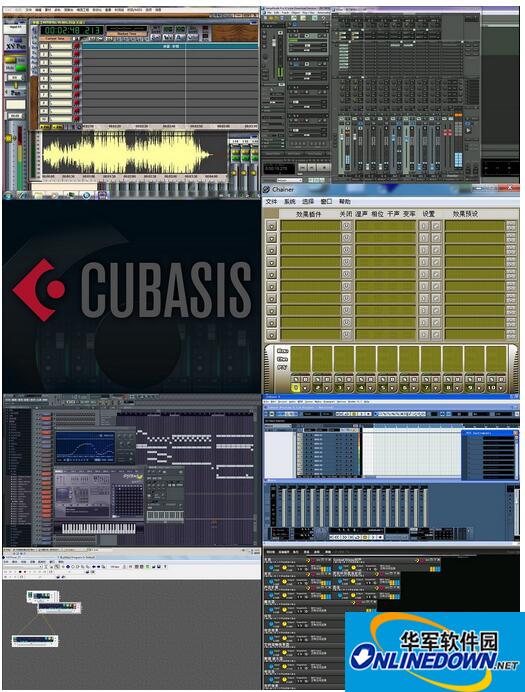
Task: Arm record on track 10 in the multitrack recorder
Action: point(77,119)
